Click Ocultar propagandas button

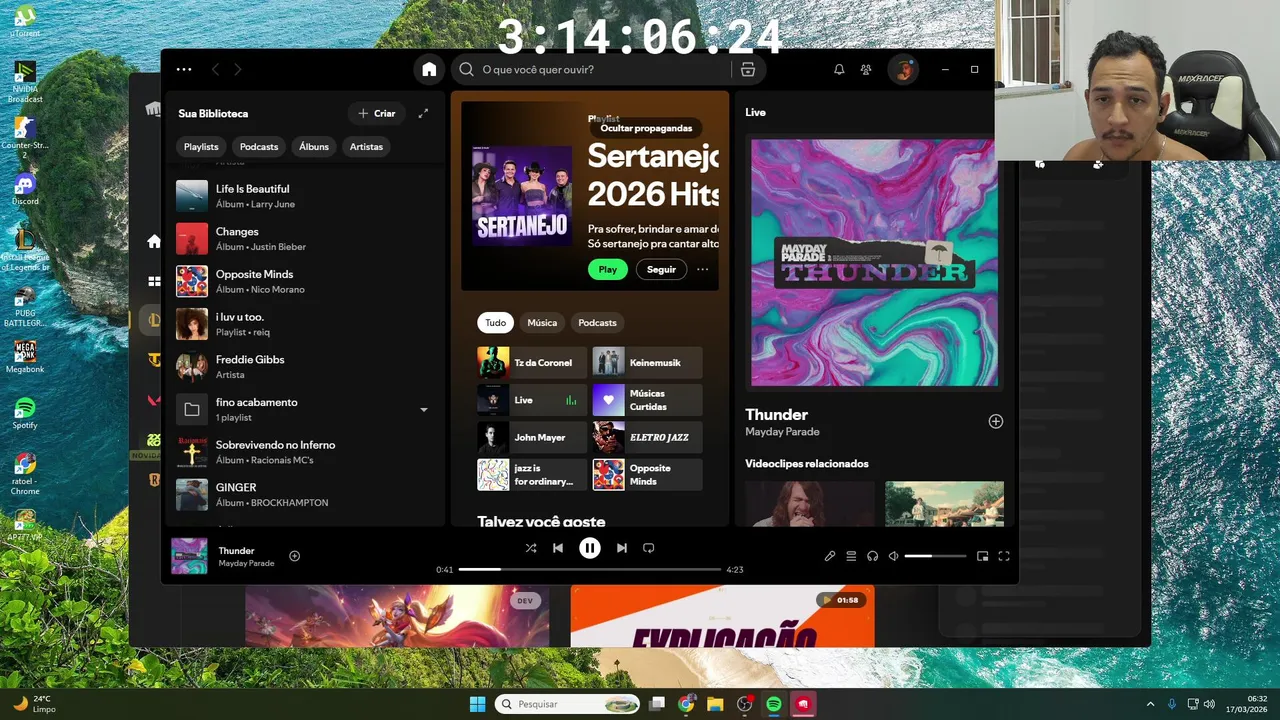tap(646, 128)
